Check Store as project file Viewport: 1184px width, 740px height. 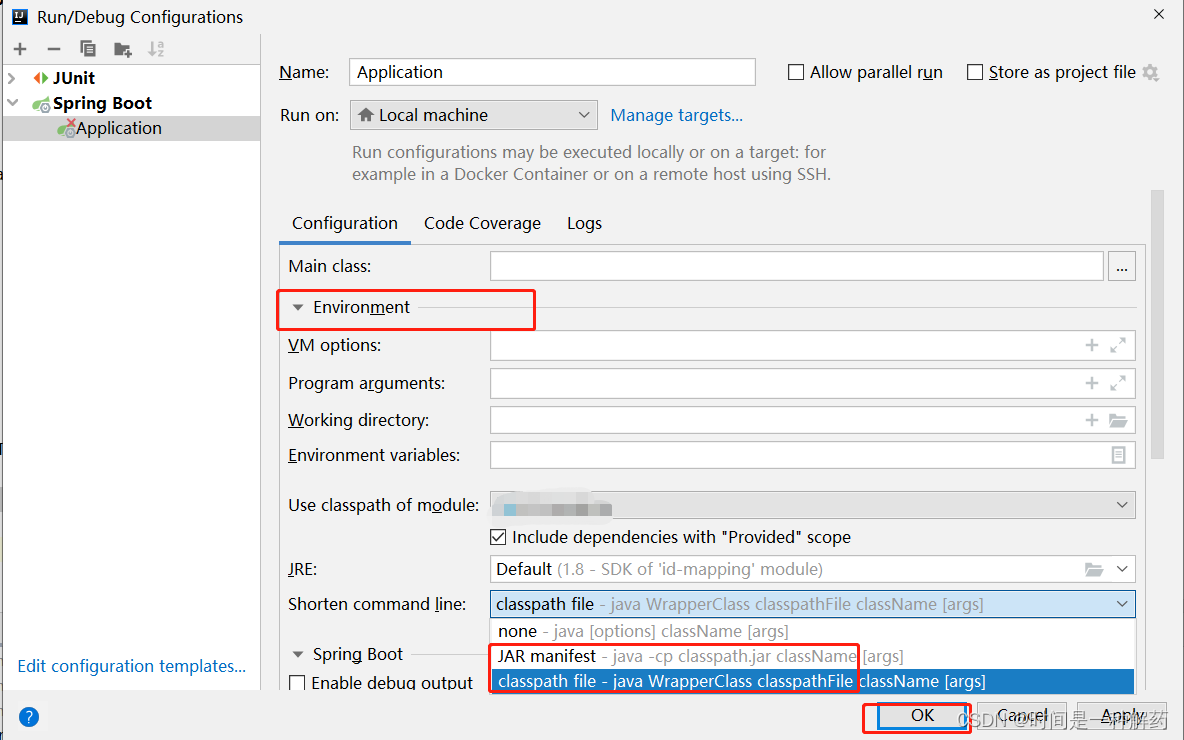tap(975, 72)
